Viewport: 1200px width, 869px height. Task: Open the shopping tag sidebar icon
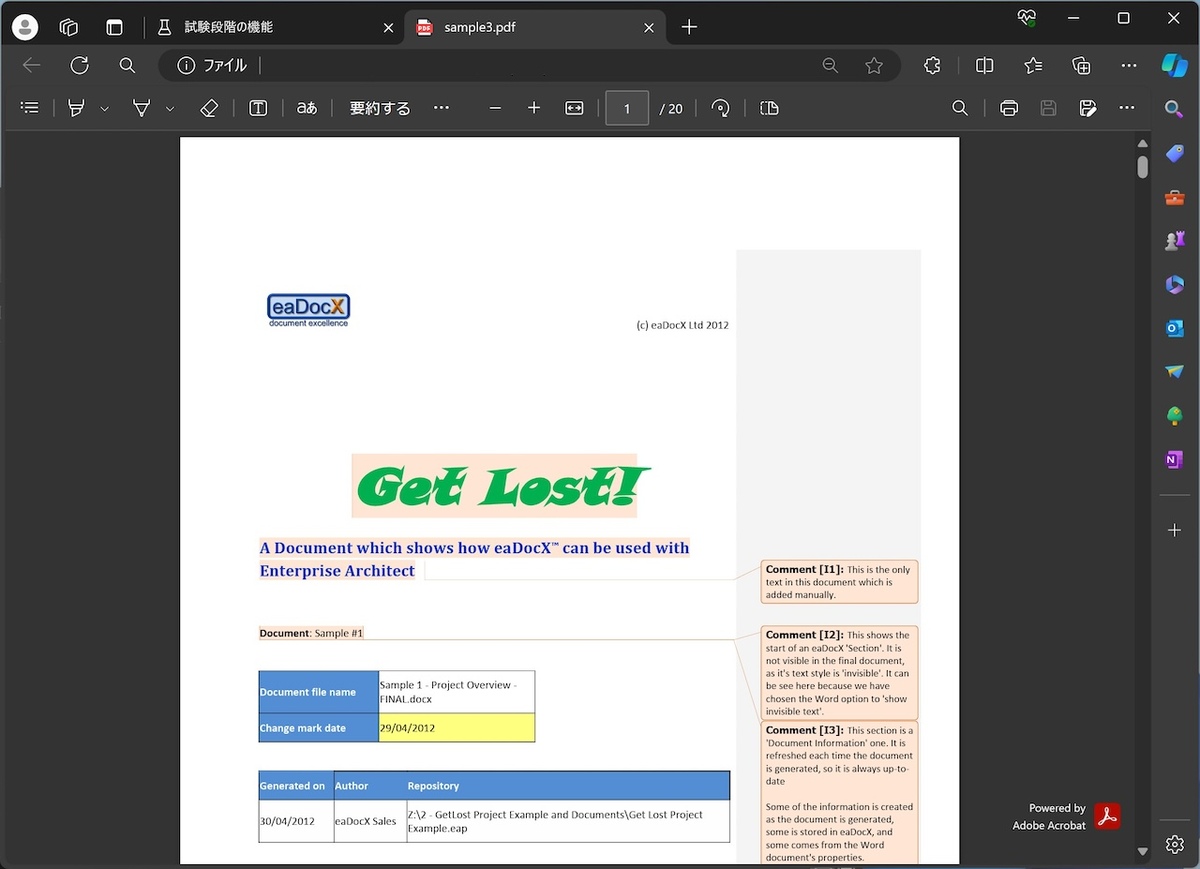point(1174,153)
